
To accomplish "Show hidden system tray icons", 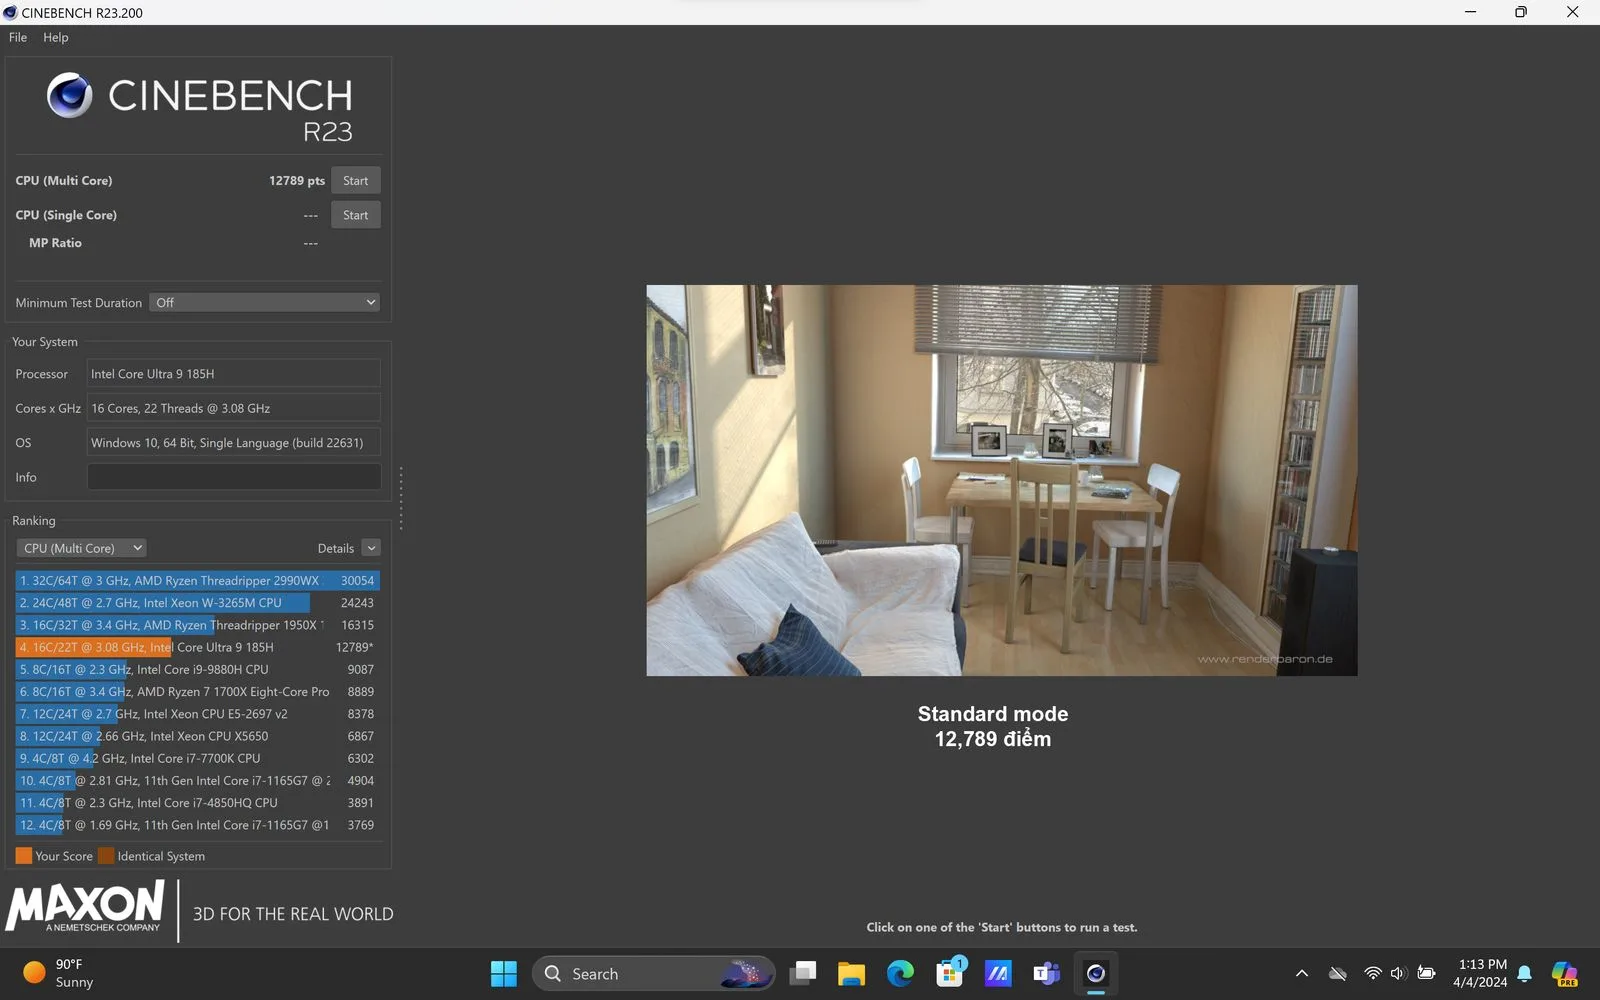I will 1301,973.
